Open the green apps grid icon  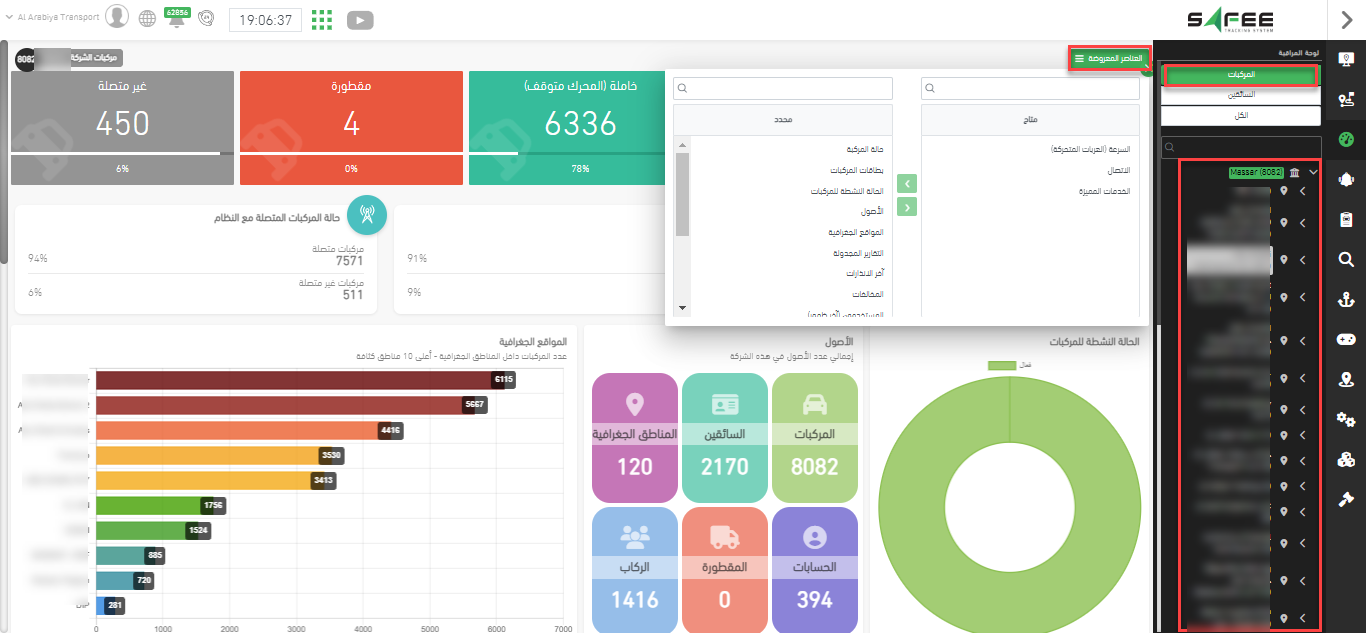coord(322,20)
